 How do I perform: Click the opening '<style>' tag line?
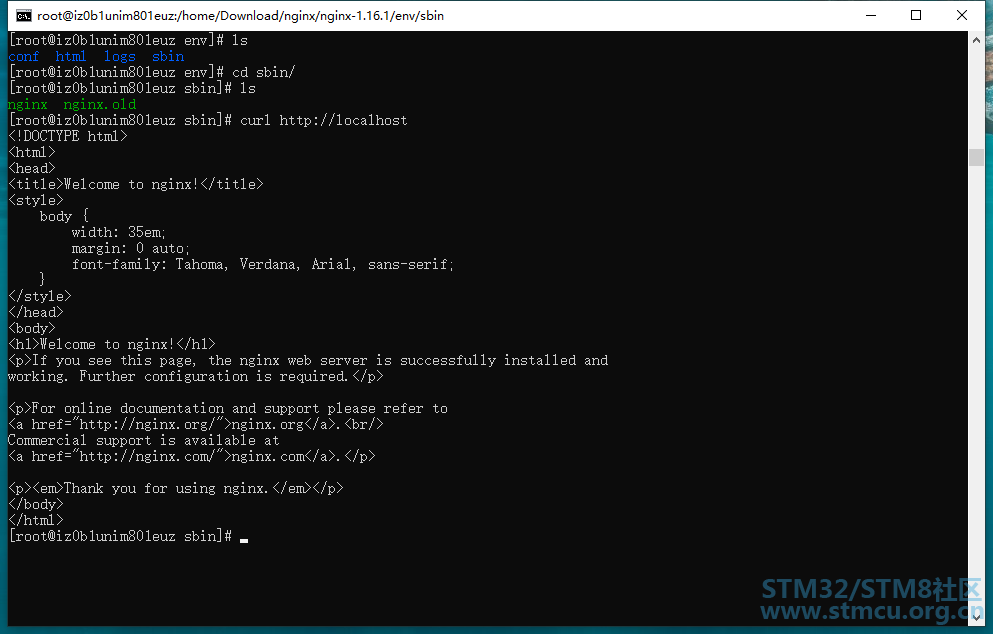tap(36, 200)
